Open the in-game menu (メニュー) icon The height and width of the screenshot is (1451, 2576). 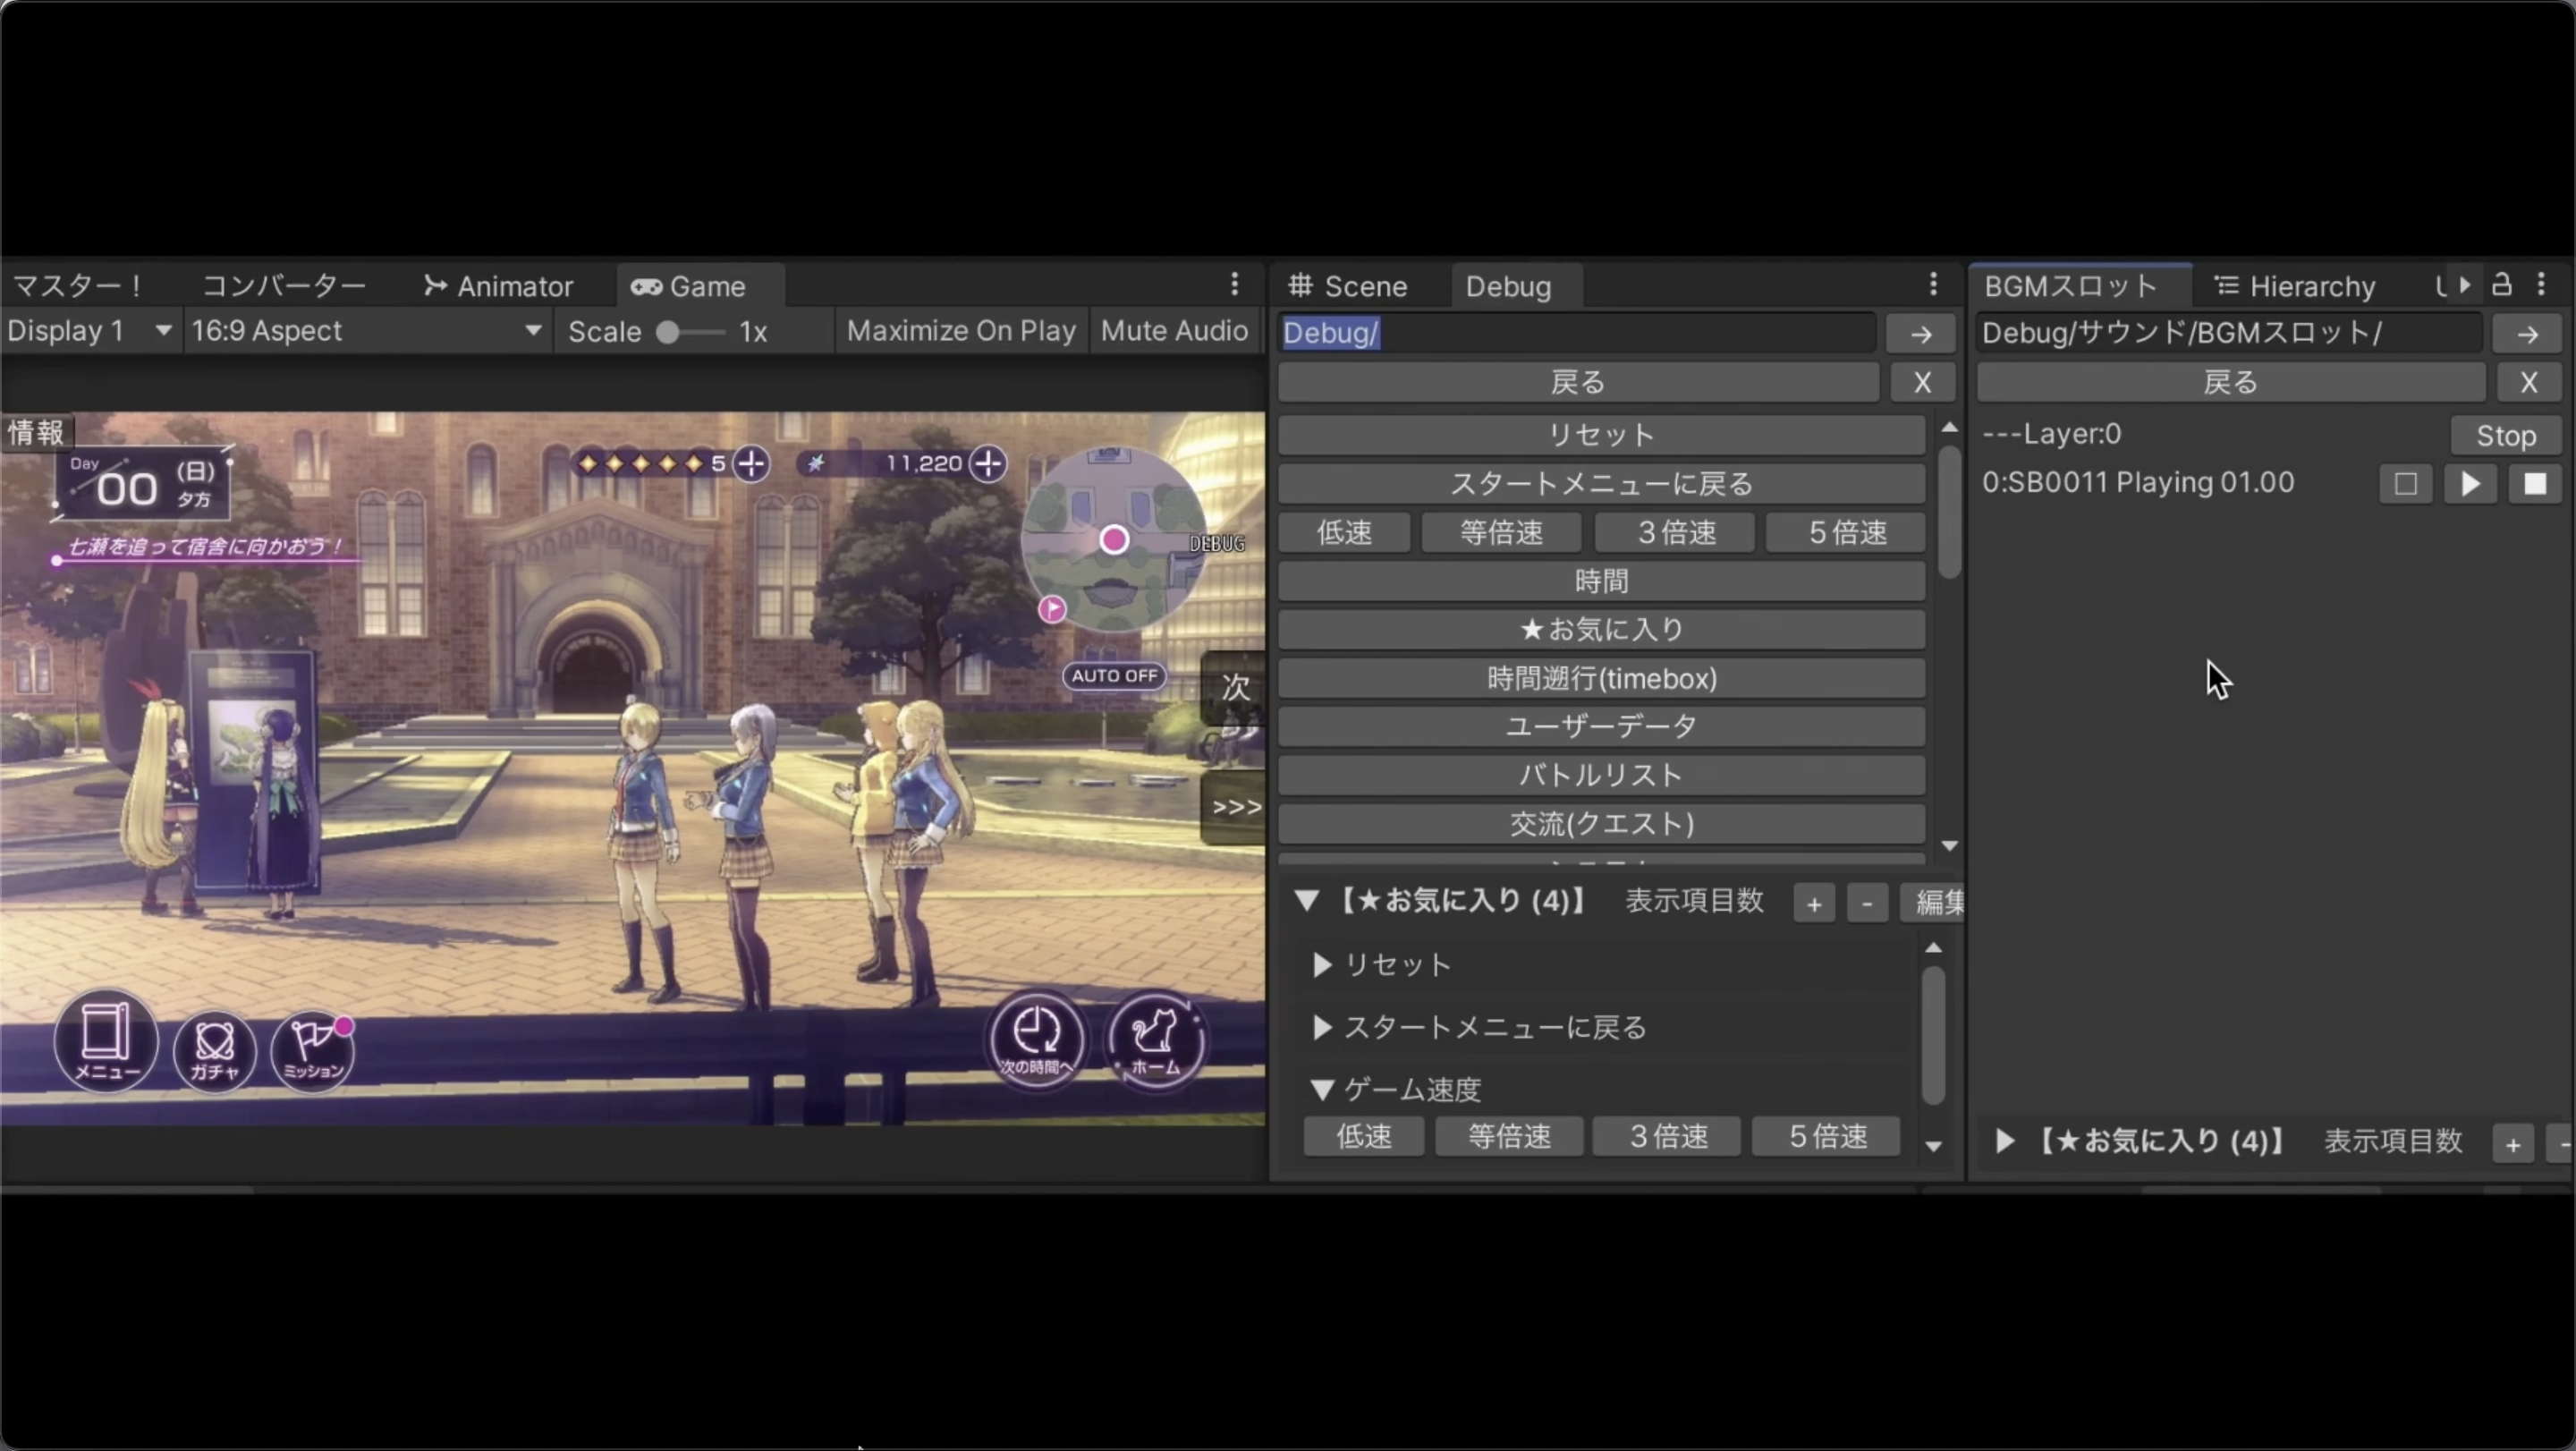(106, 1040)
